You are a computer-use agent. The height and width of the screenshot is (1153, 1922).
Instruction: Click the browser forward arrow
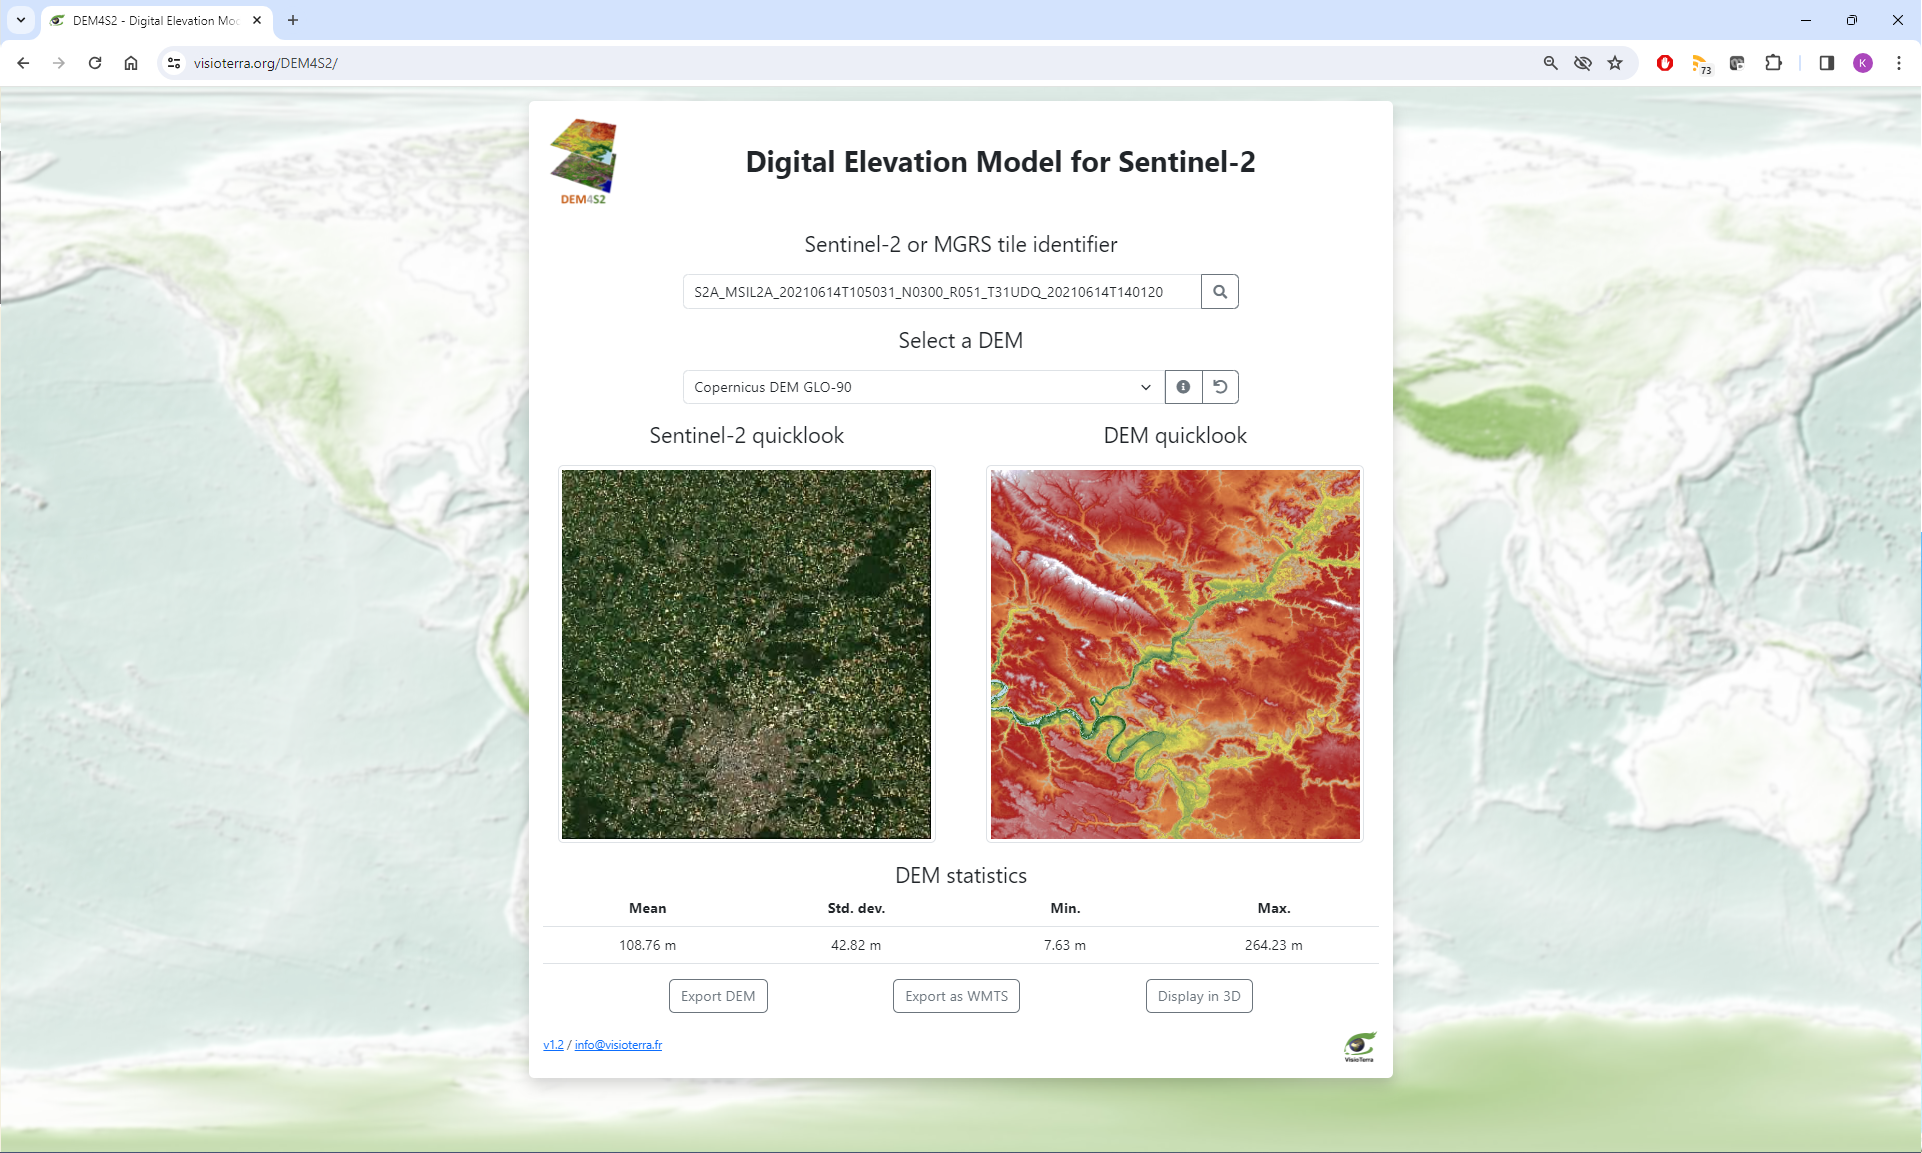pyautogui.click(x=59, y=63)
